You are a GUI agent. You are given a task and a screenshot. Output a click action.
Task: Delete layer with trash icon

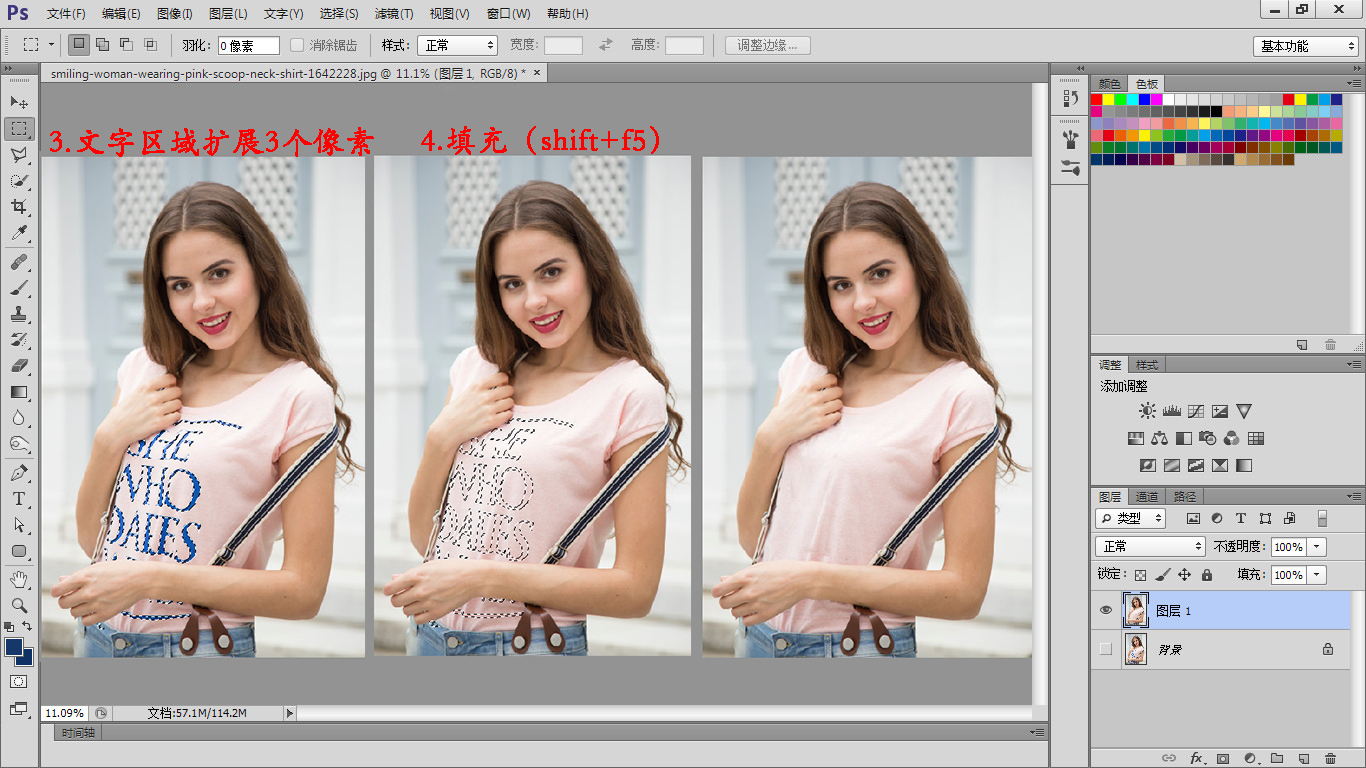(1330, 759)
